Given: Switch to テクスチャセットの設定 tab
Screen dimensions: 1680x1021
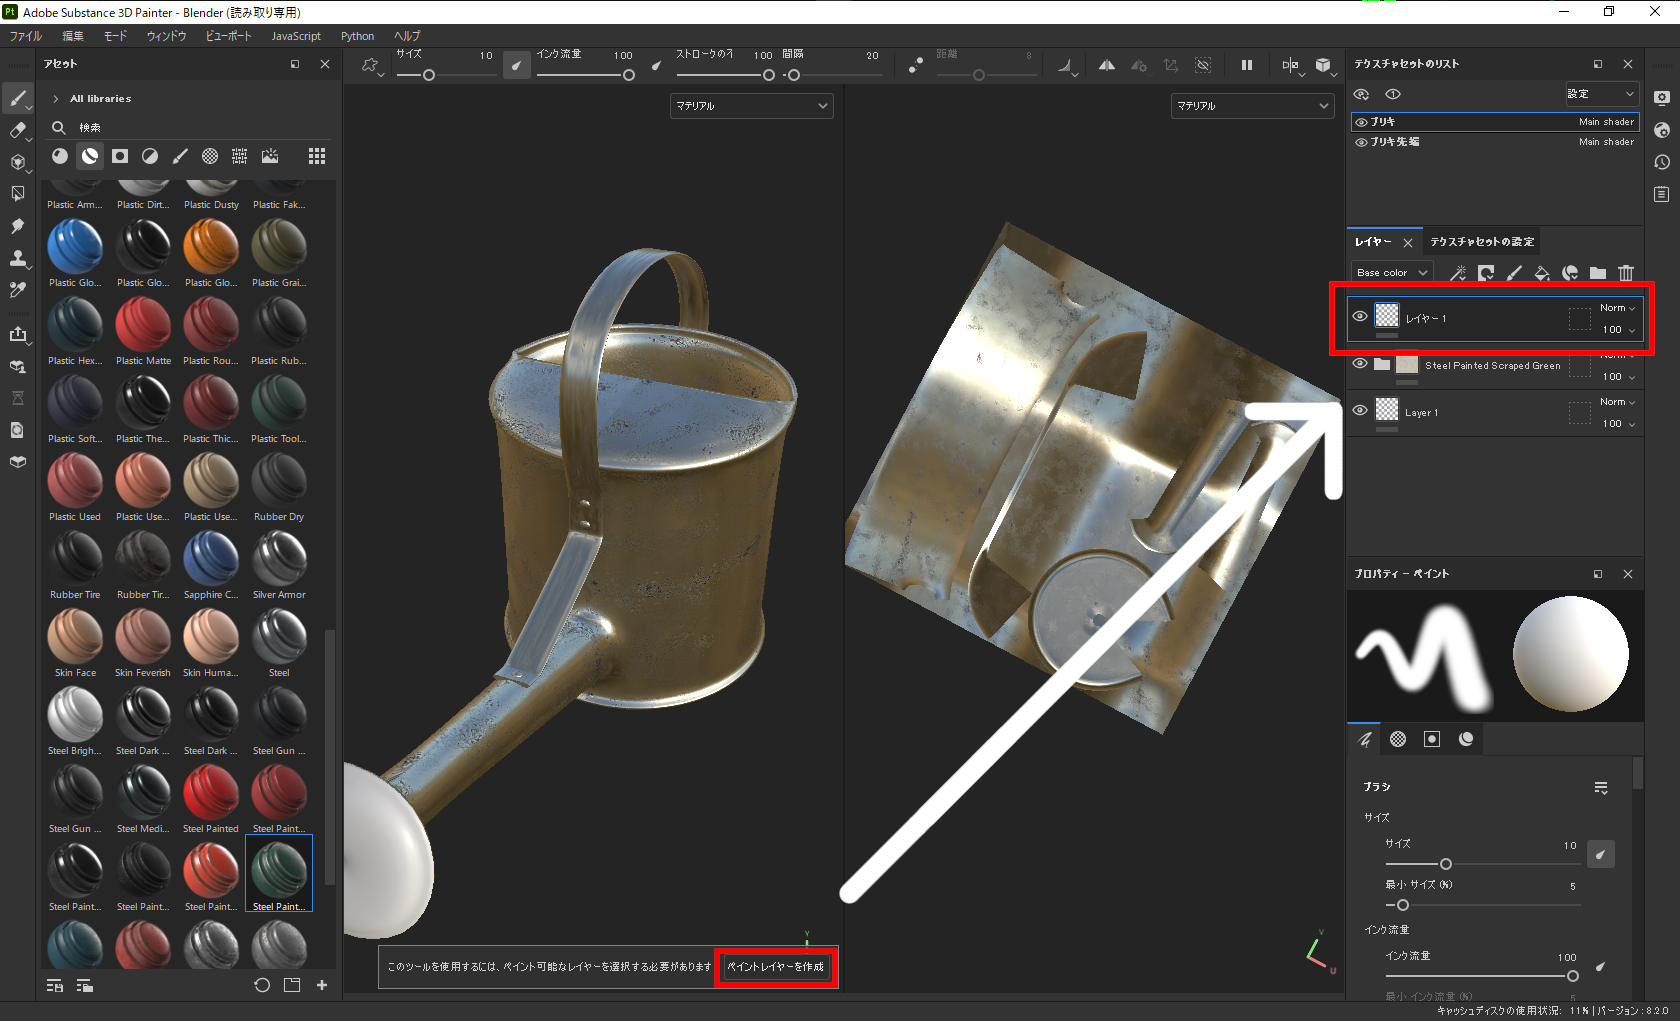Looking at the screenshot, I should [x=1482, y=242].
